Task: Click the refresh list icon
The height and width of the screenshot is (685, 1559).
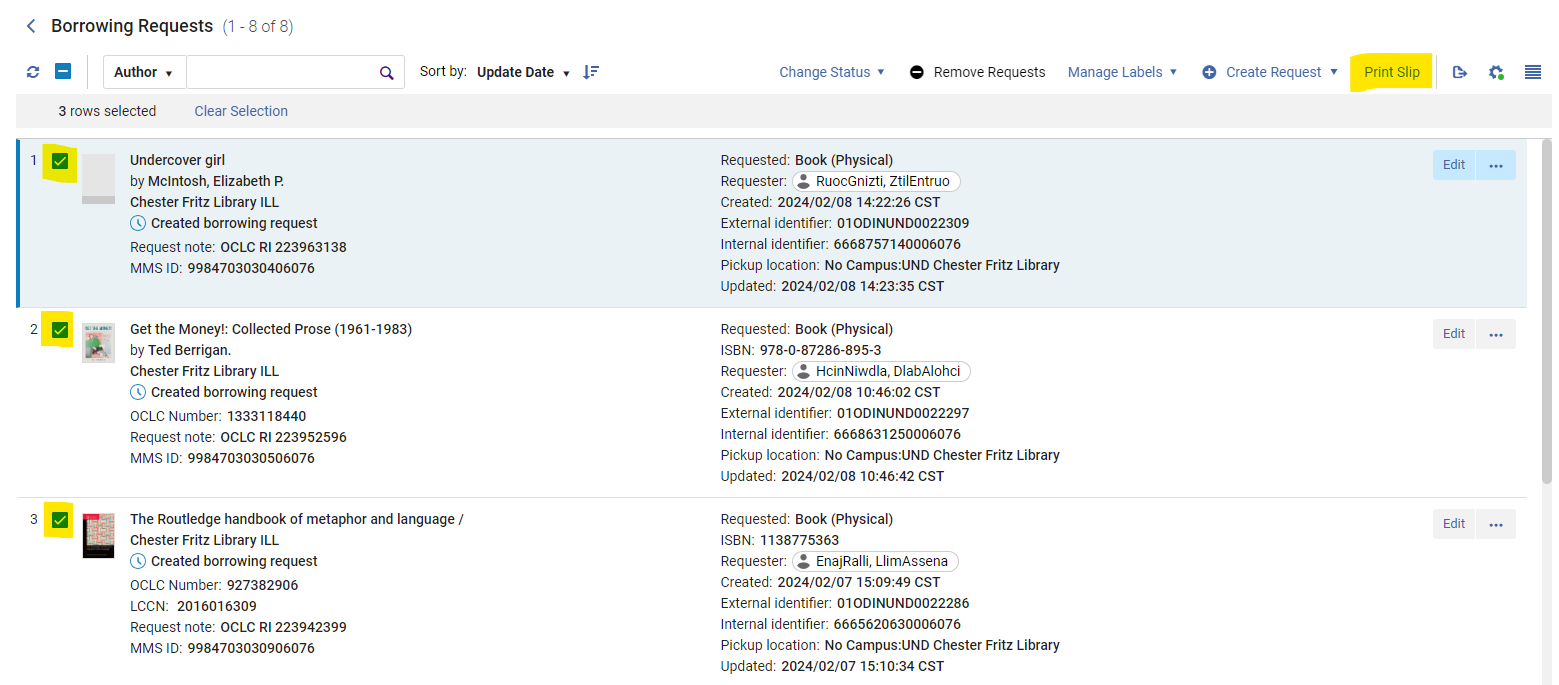Action: (x=33, y=72)
